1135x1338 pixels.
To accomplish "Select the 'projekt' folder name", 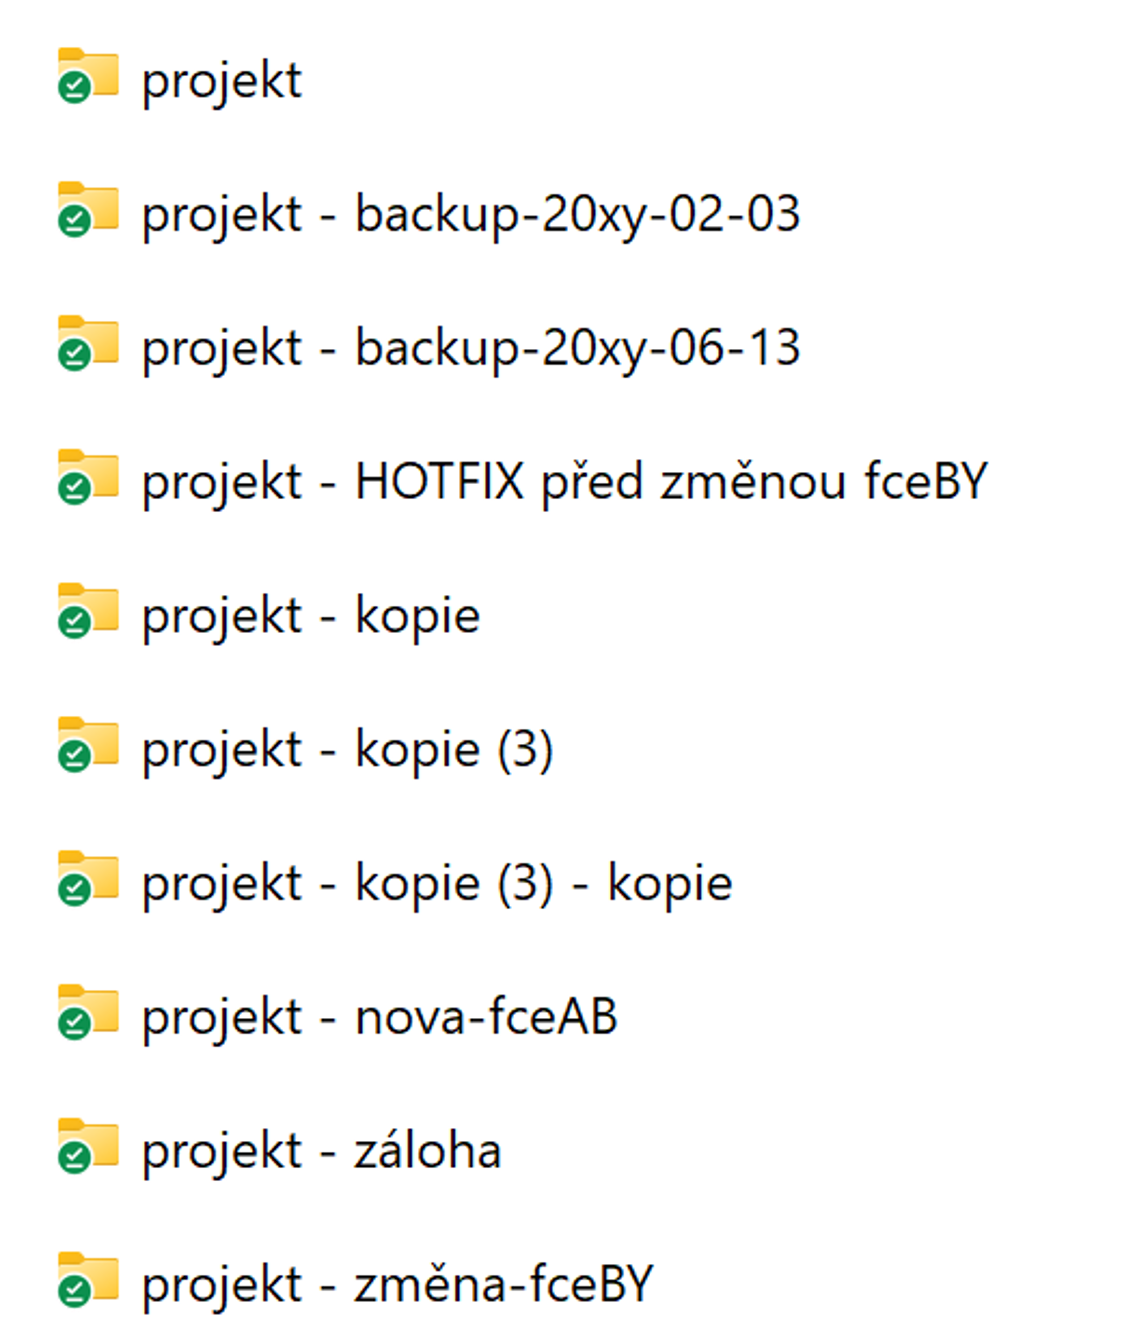I will [221, 81].
